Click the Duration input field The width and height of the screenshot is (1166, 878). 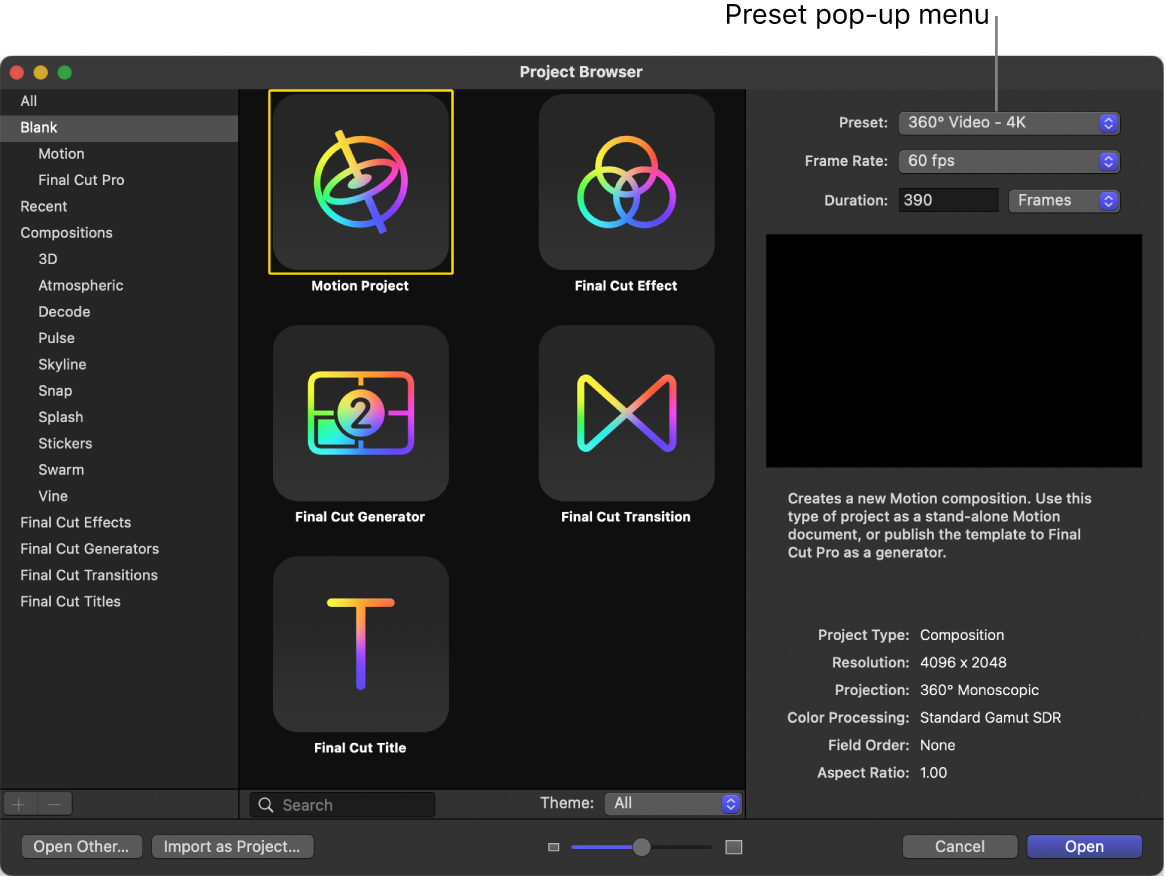947,200
